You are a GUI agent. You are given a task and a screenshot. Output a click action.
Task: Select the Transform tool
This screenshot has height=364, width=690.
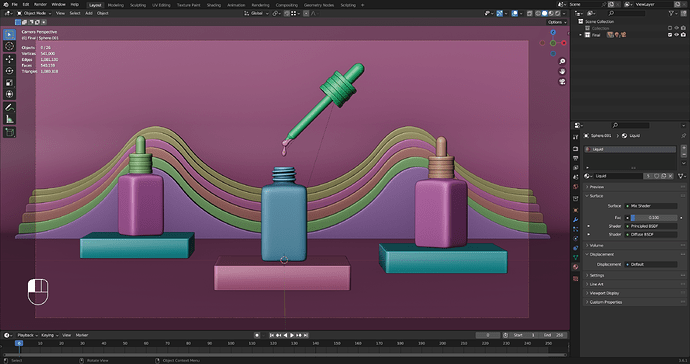click(x=9, y=94)
